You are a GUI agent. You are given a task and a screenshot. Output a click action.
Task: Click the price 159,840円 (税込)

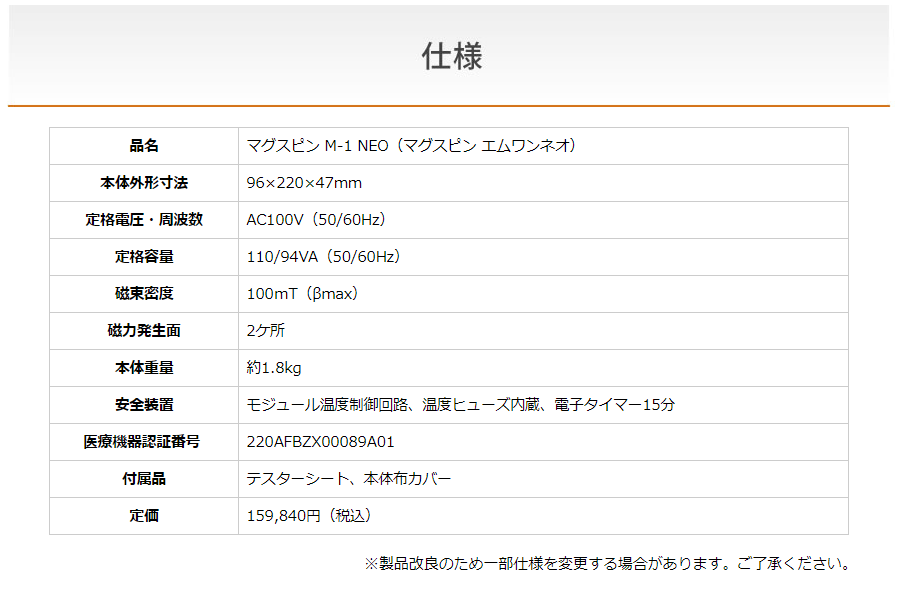coord(309,516)
